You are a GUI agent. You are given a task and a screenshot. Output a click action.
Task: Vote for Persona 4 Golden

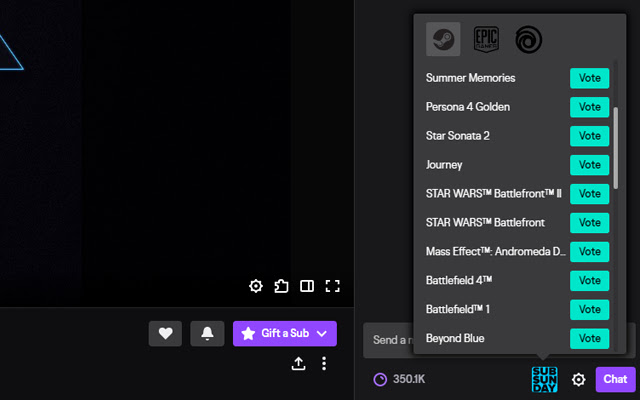[x=589, y=106]
